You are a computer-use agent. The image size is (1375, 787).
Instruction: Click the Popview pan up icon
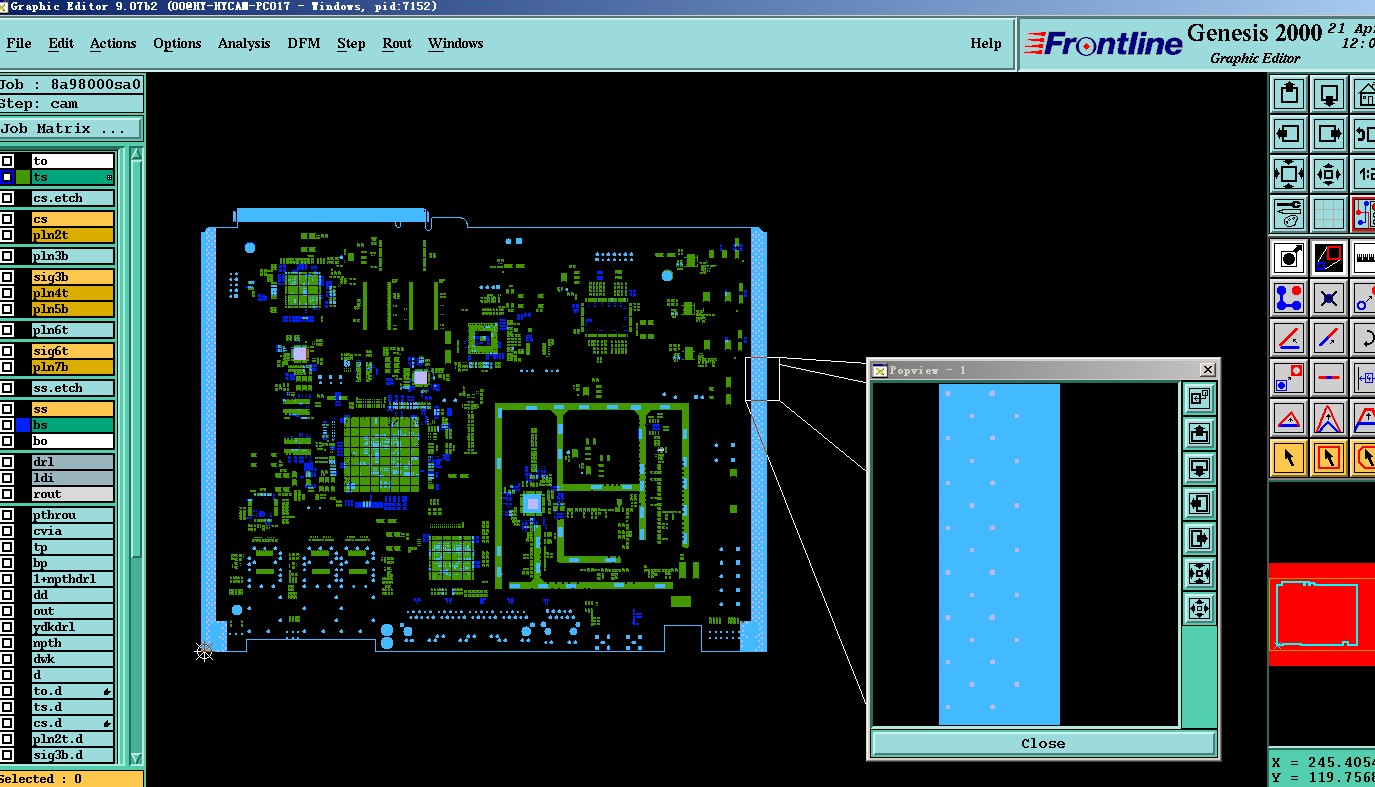click(1199, 434)
